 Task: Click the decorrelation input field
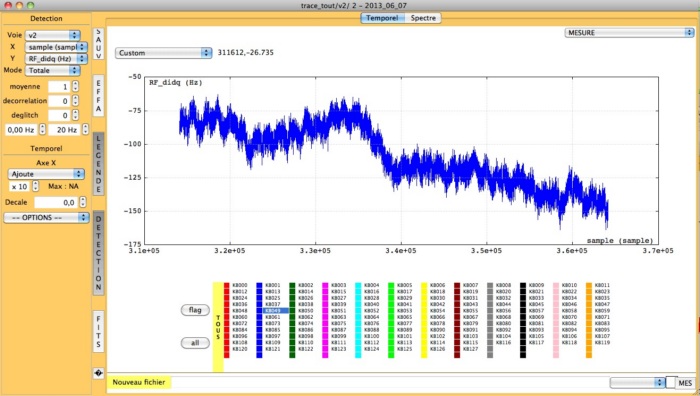59,101
